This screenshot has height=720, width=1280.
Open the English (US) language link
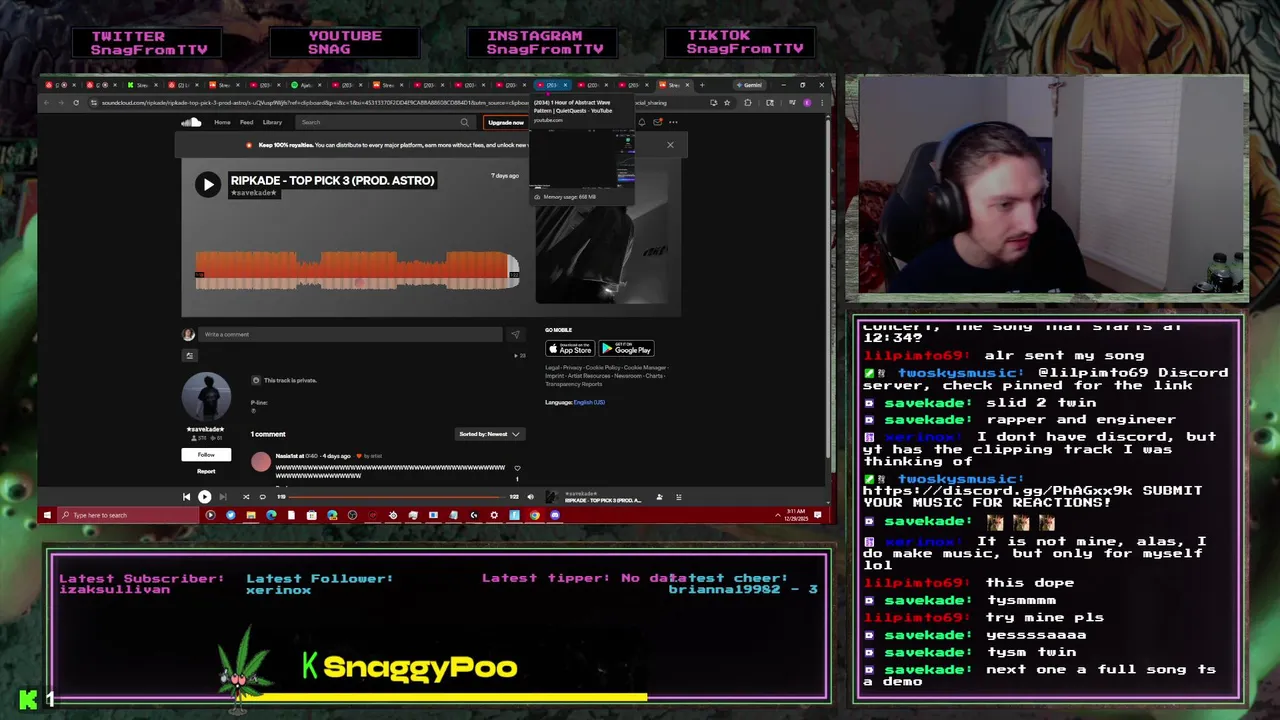[x=589, y=402]
